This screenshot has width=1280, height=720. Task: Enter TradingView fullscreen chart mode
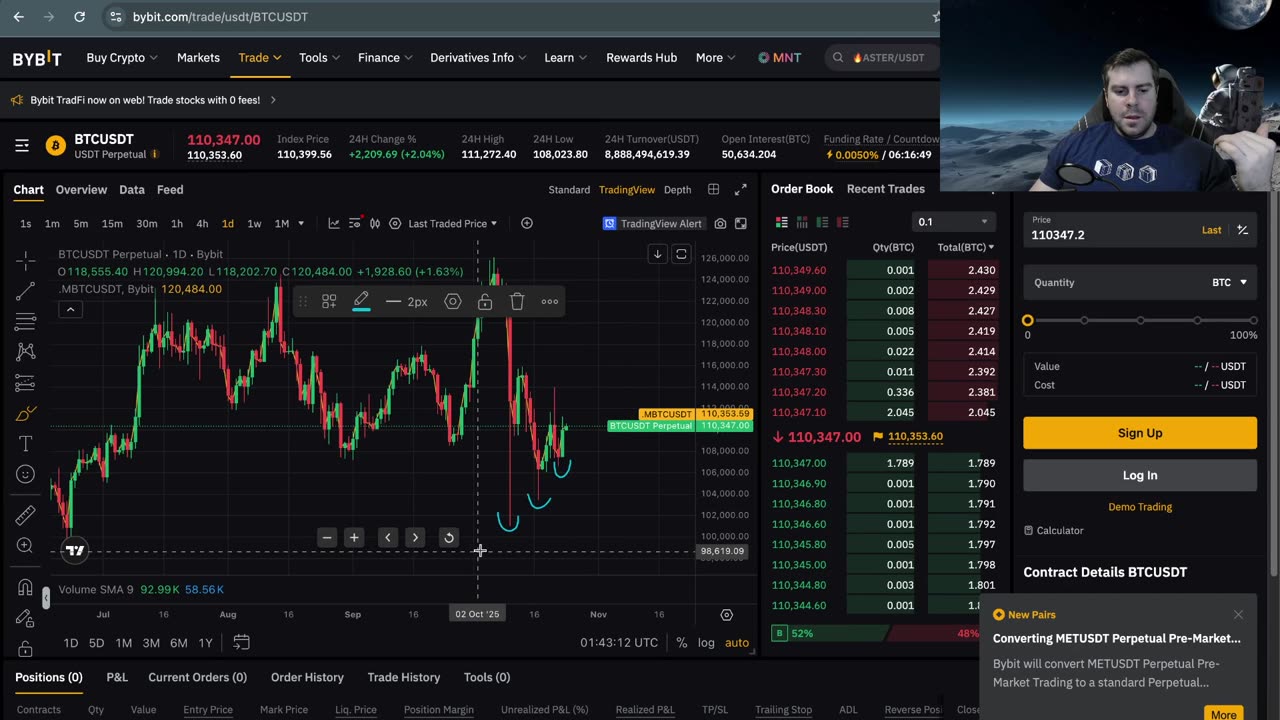point(741,224)
